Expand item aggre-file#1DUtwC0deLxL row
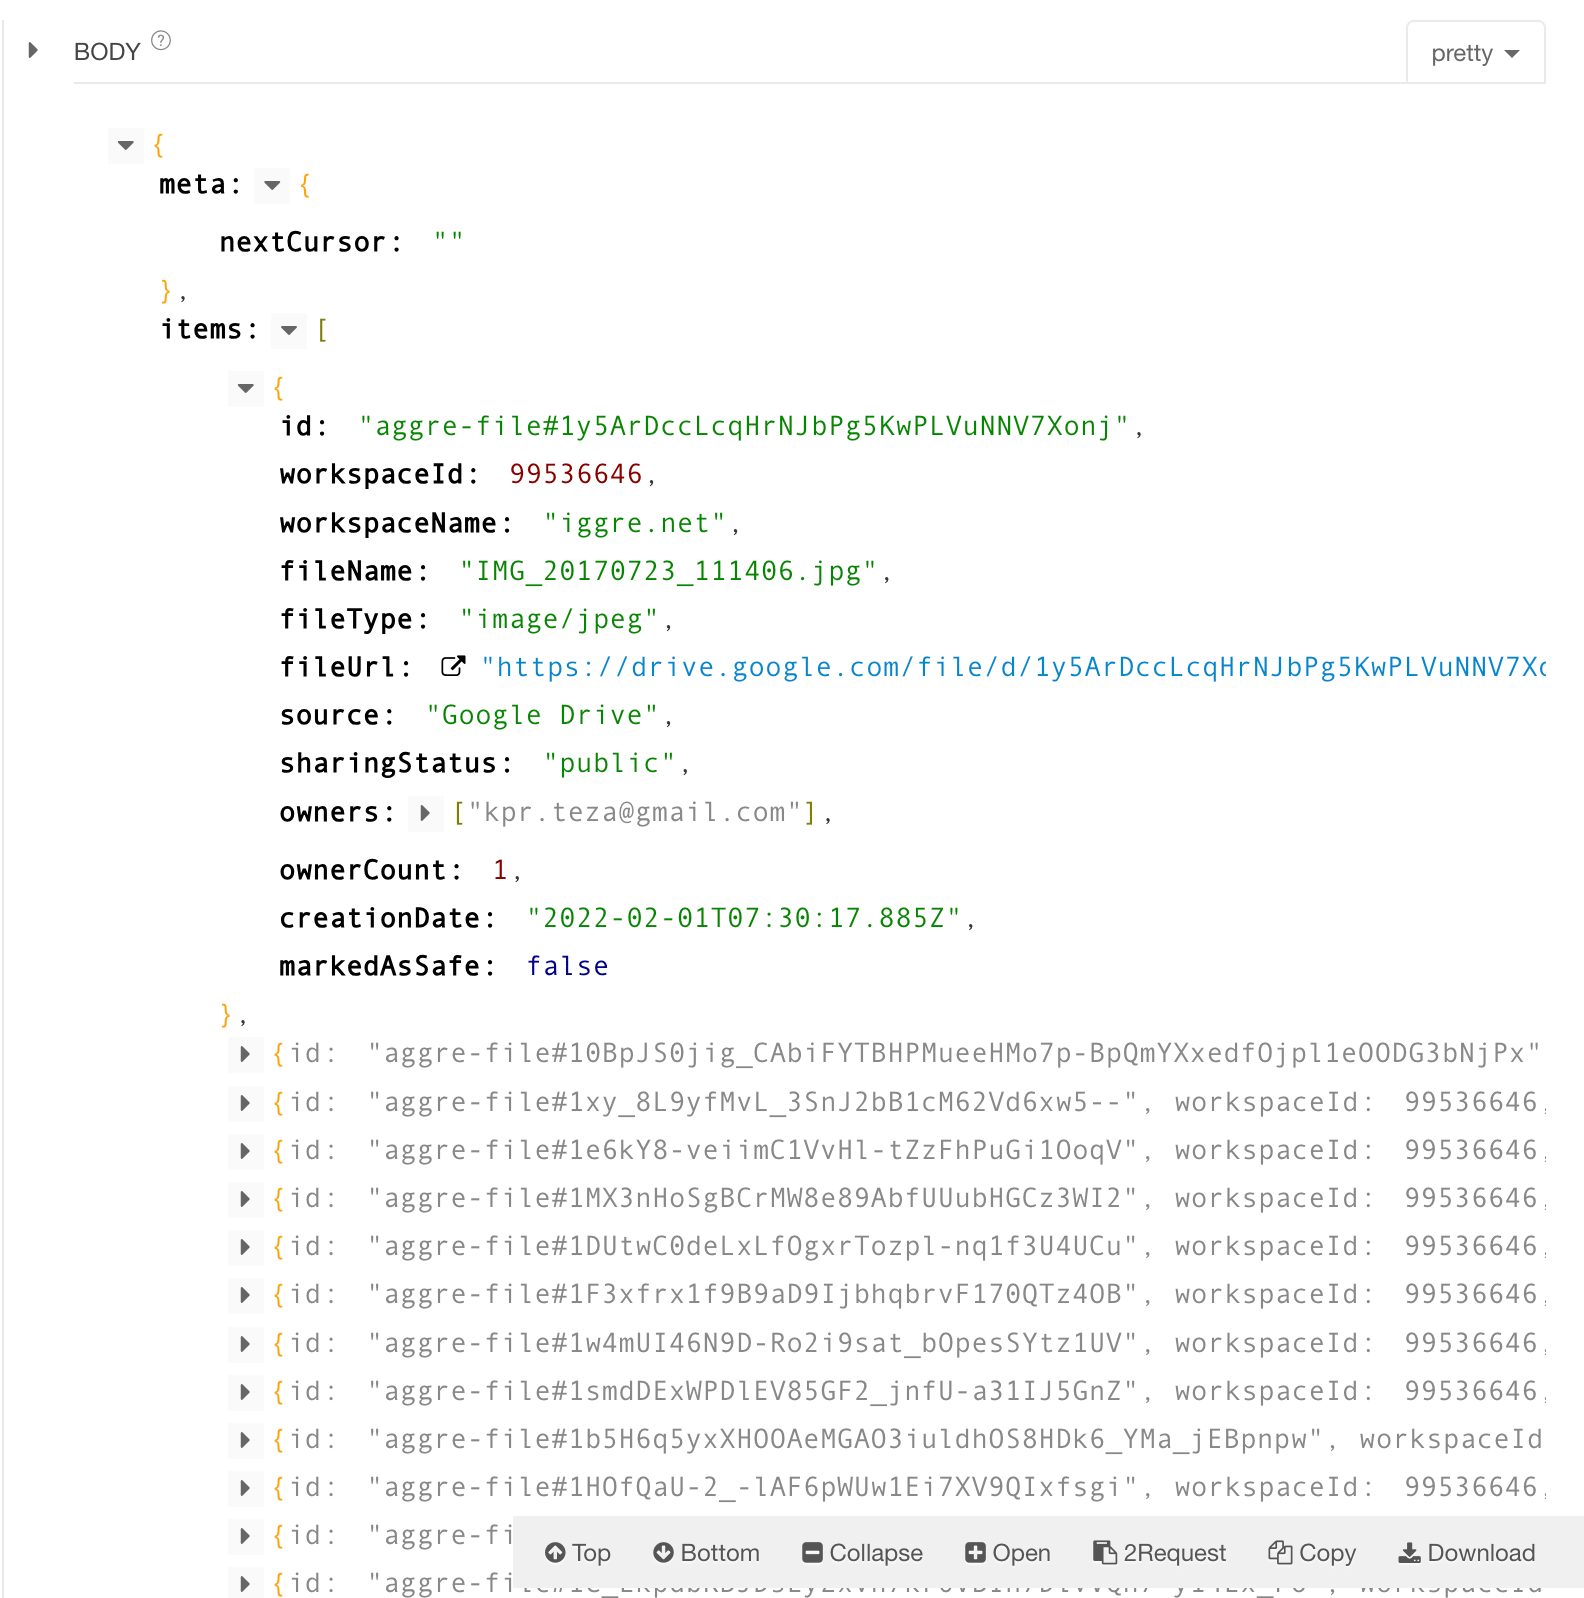This screenshot has height=1598, width=1584. (245, 1247)
